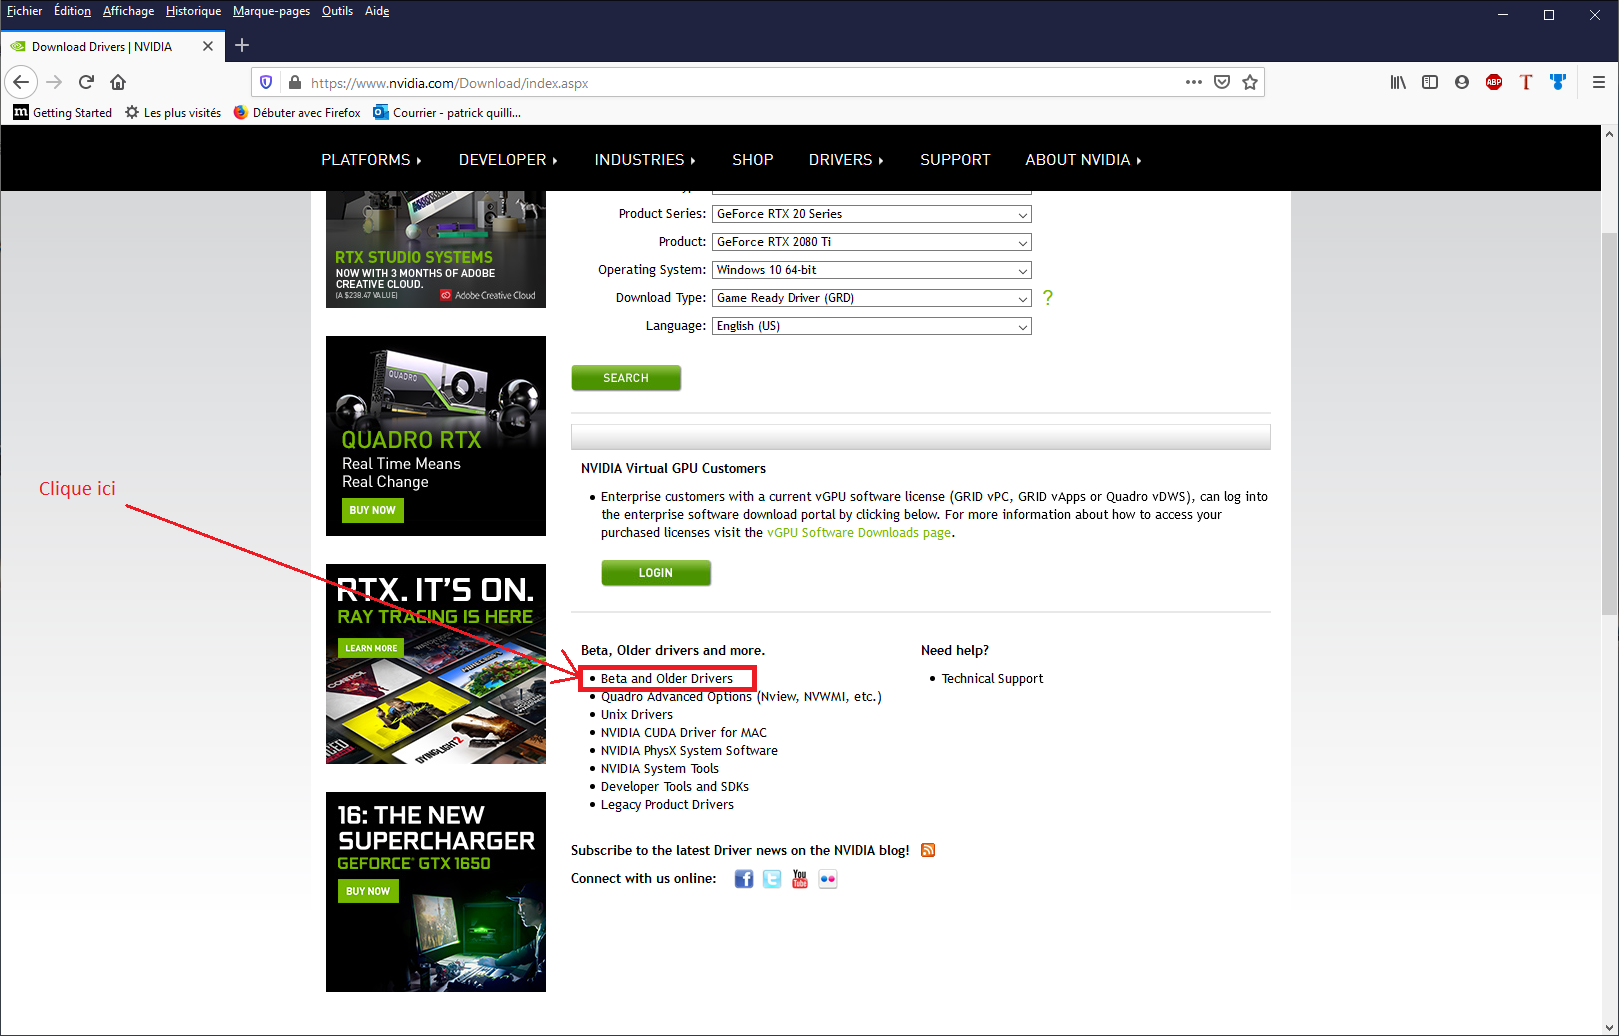Open the Historique menu
Image resolution: width=1619 pixels, height=1036 pixels.
coord(193,11)
